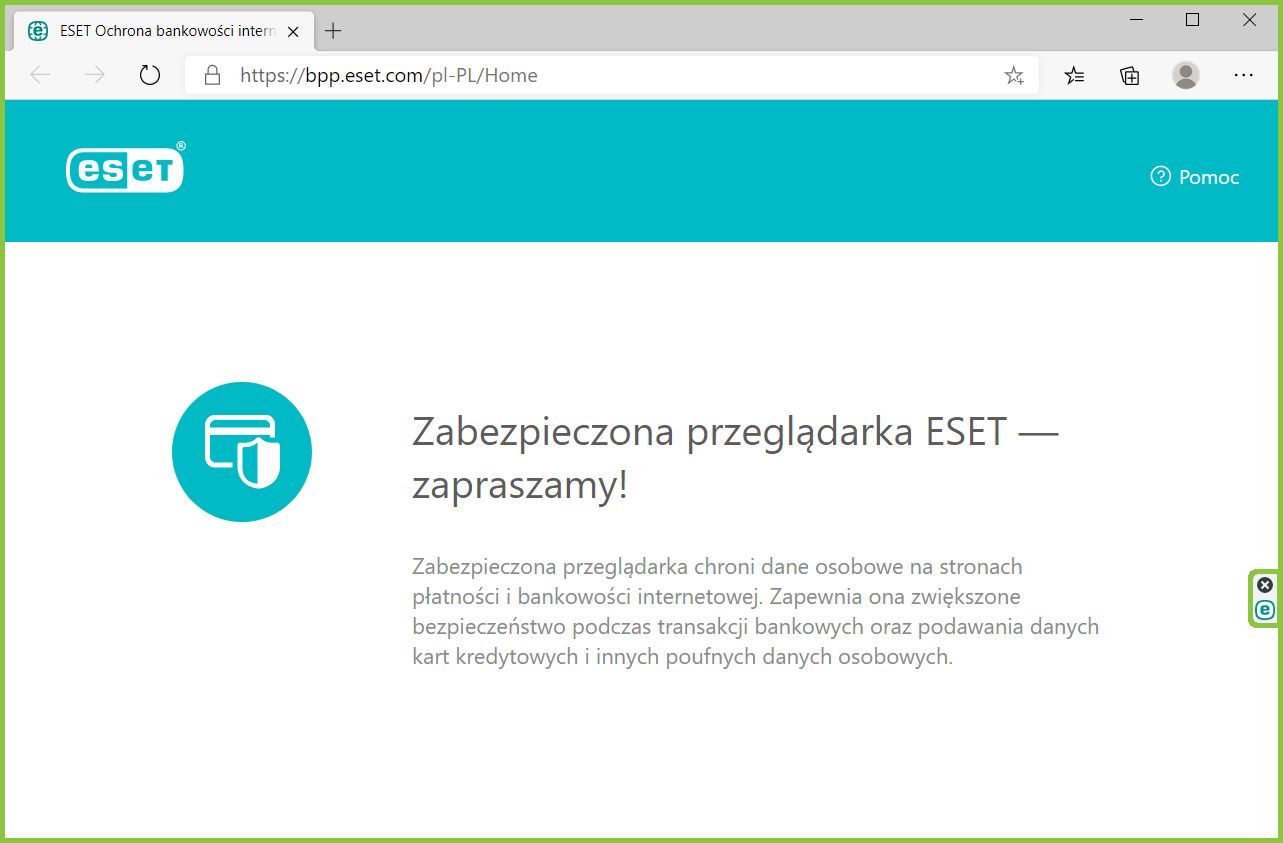
Task: Click the ESET side badge icon
Action: pyautogui.click(x=1265, y=609)
